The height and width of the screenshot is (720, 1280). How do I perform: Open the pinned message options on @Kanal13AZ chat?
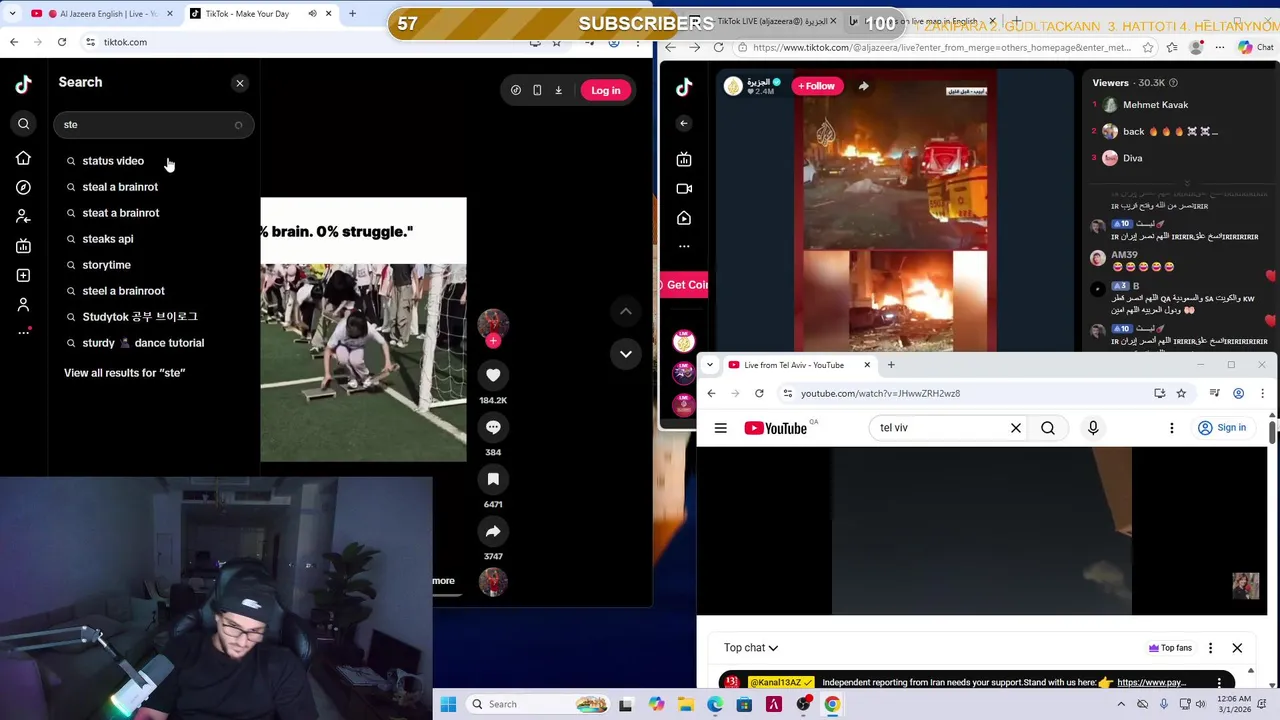click(1219, 682)
